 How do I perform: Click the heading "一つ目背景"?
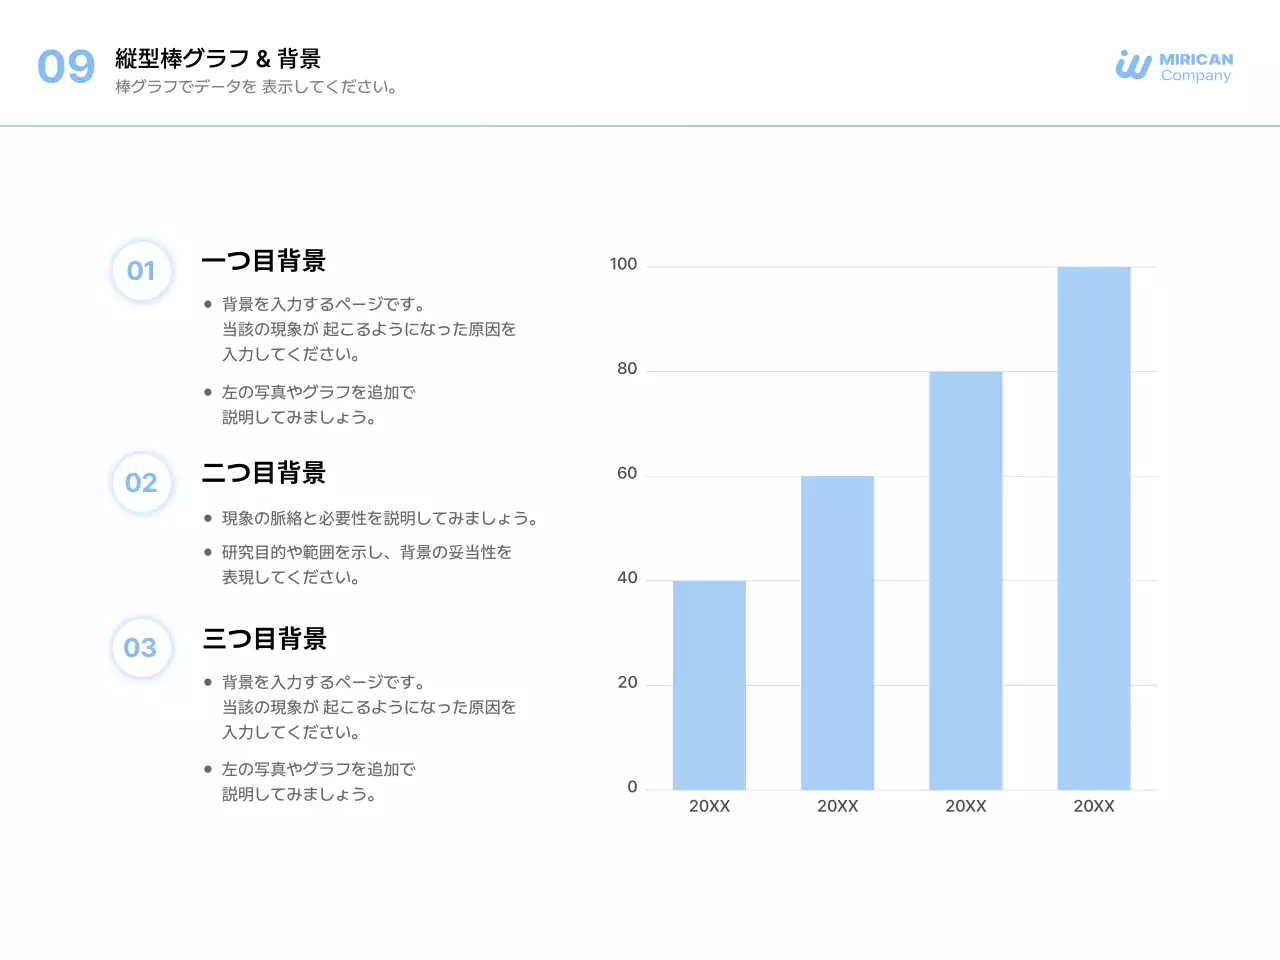[265, 261]
